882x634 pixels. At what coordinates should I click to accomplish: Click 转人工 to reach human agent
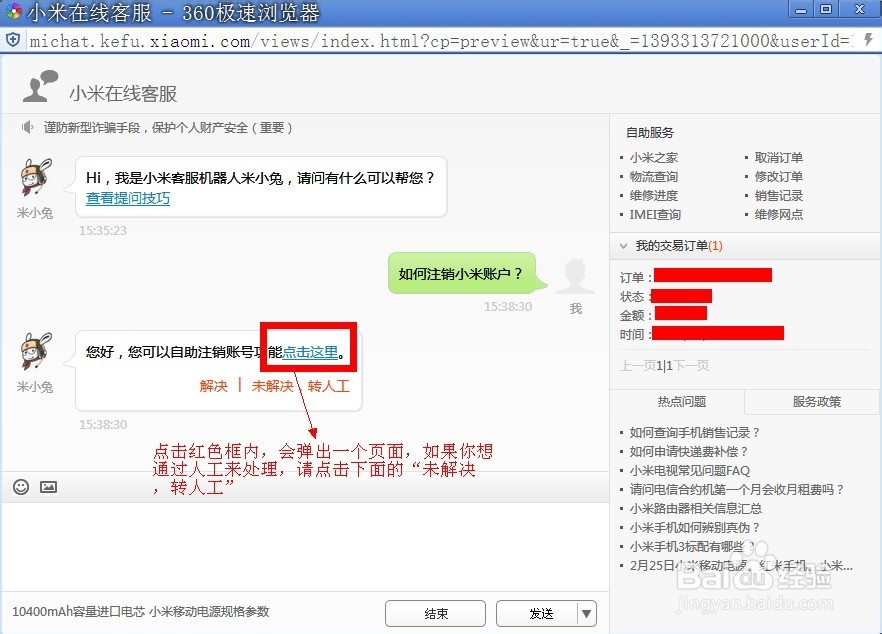tap(328, 386)
